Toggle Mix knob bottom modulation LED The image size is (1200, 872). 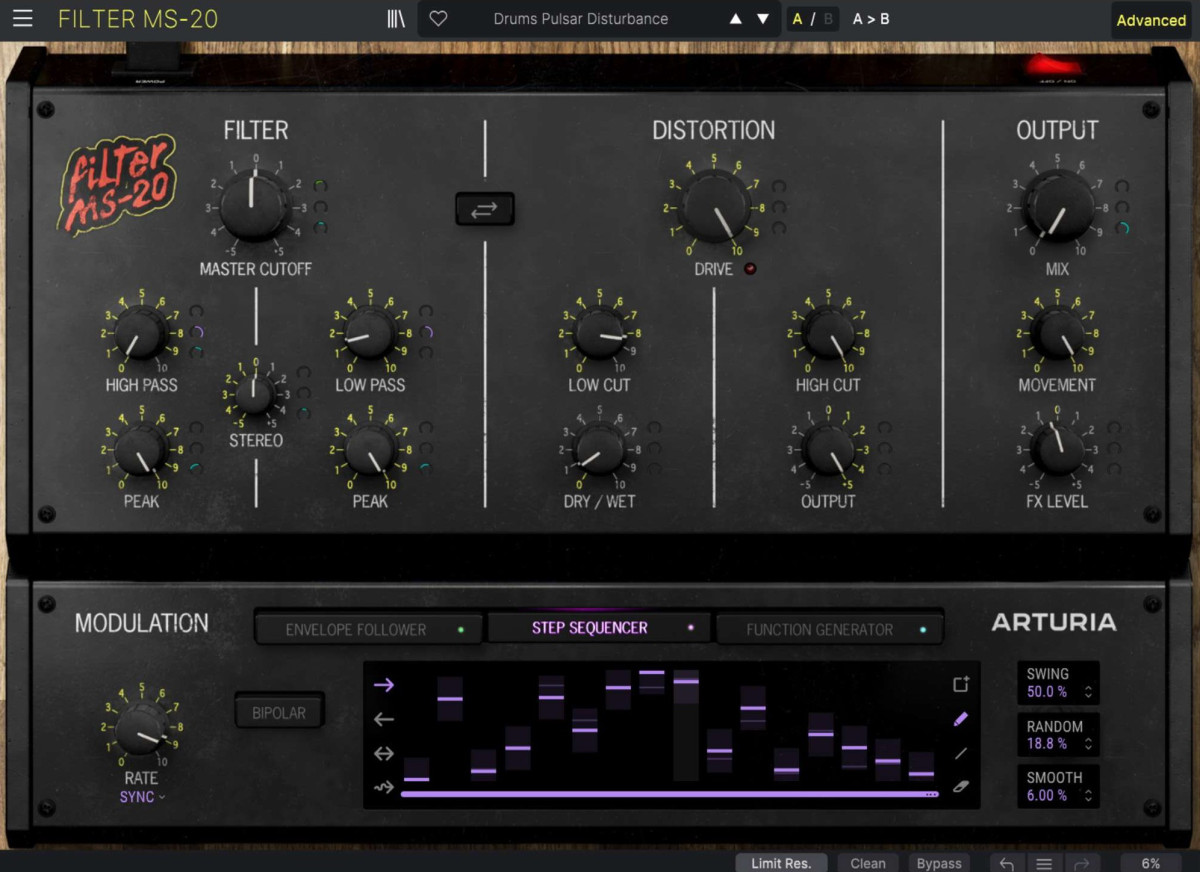click(x=1123, y=229)
